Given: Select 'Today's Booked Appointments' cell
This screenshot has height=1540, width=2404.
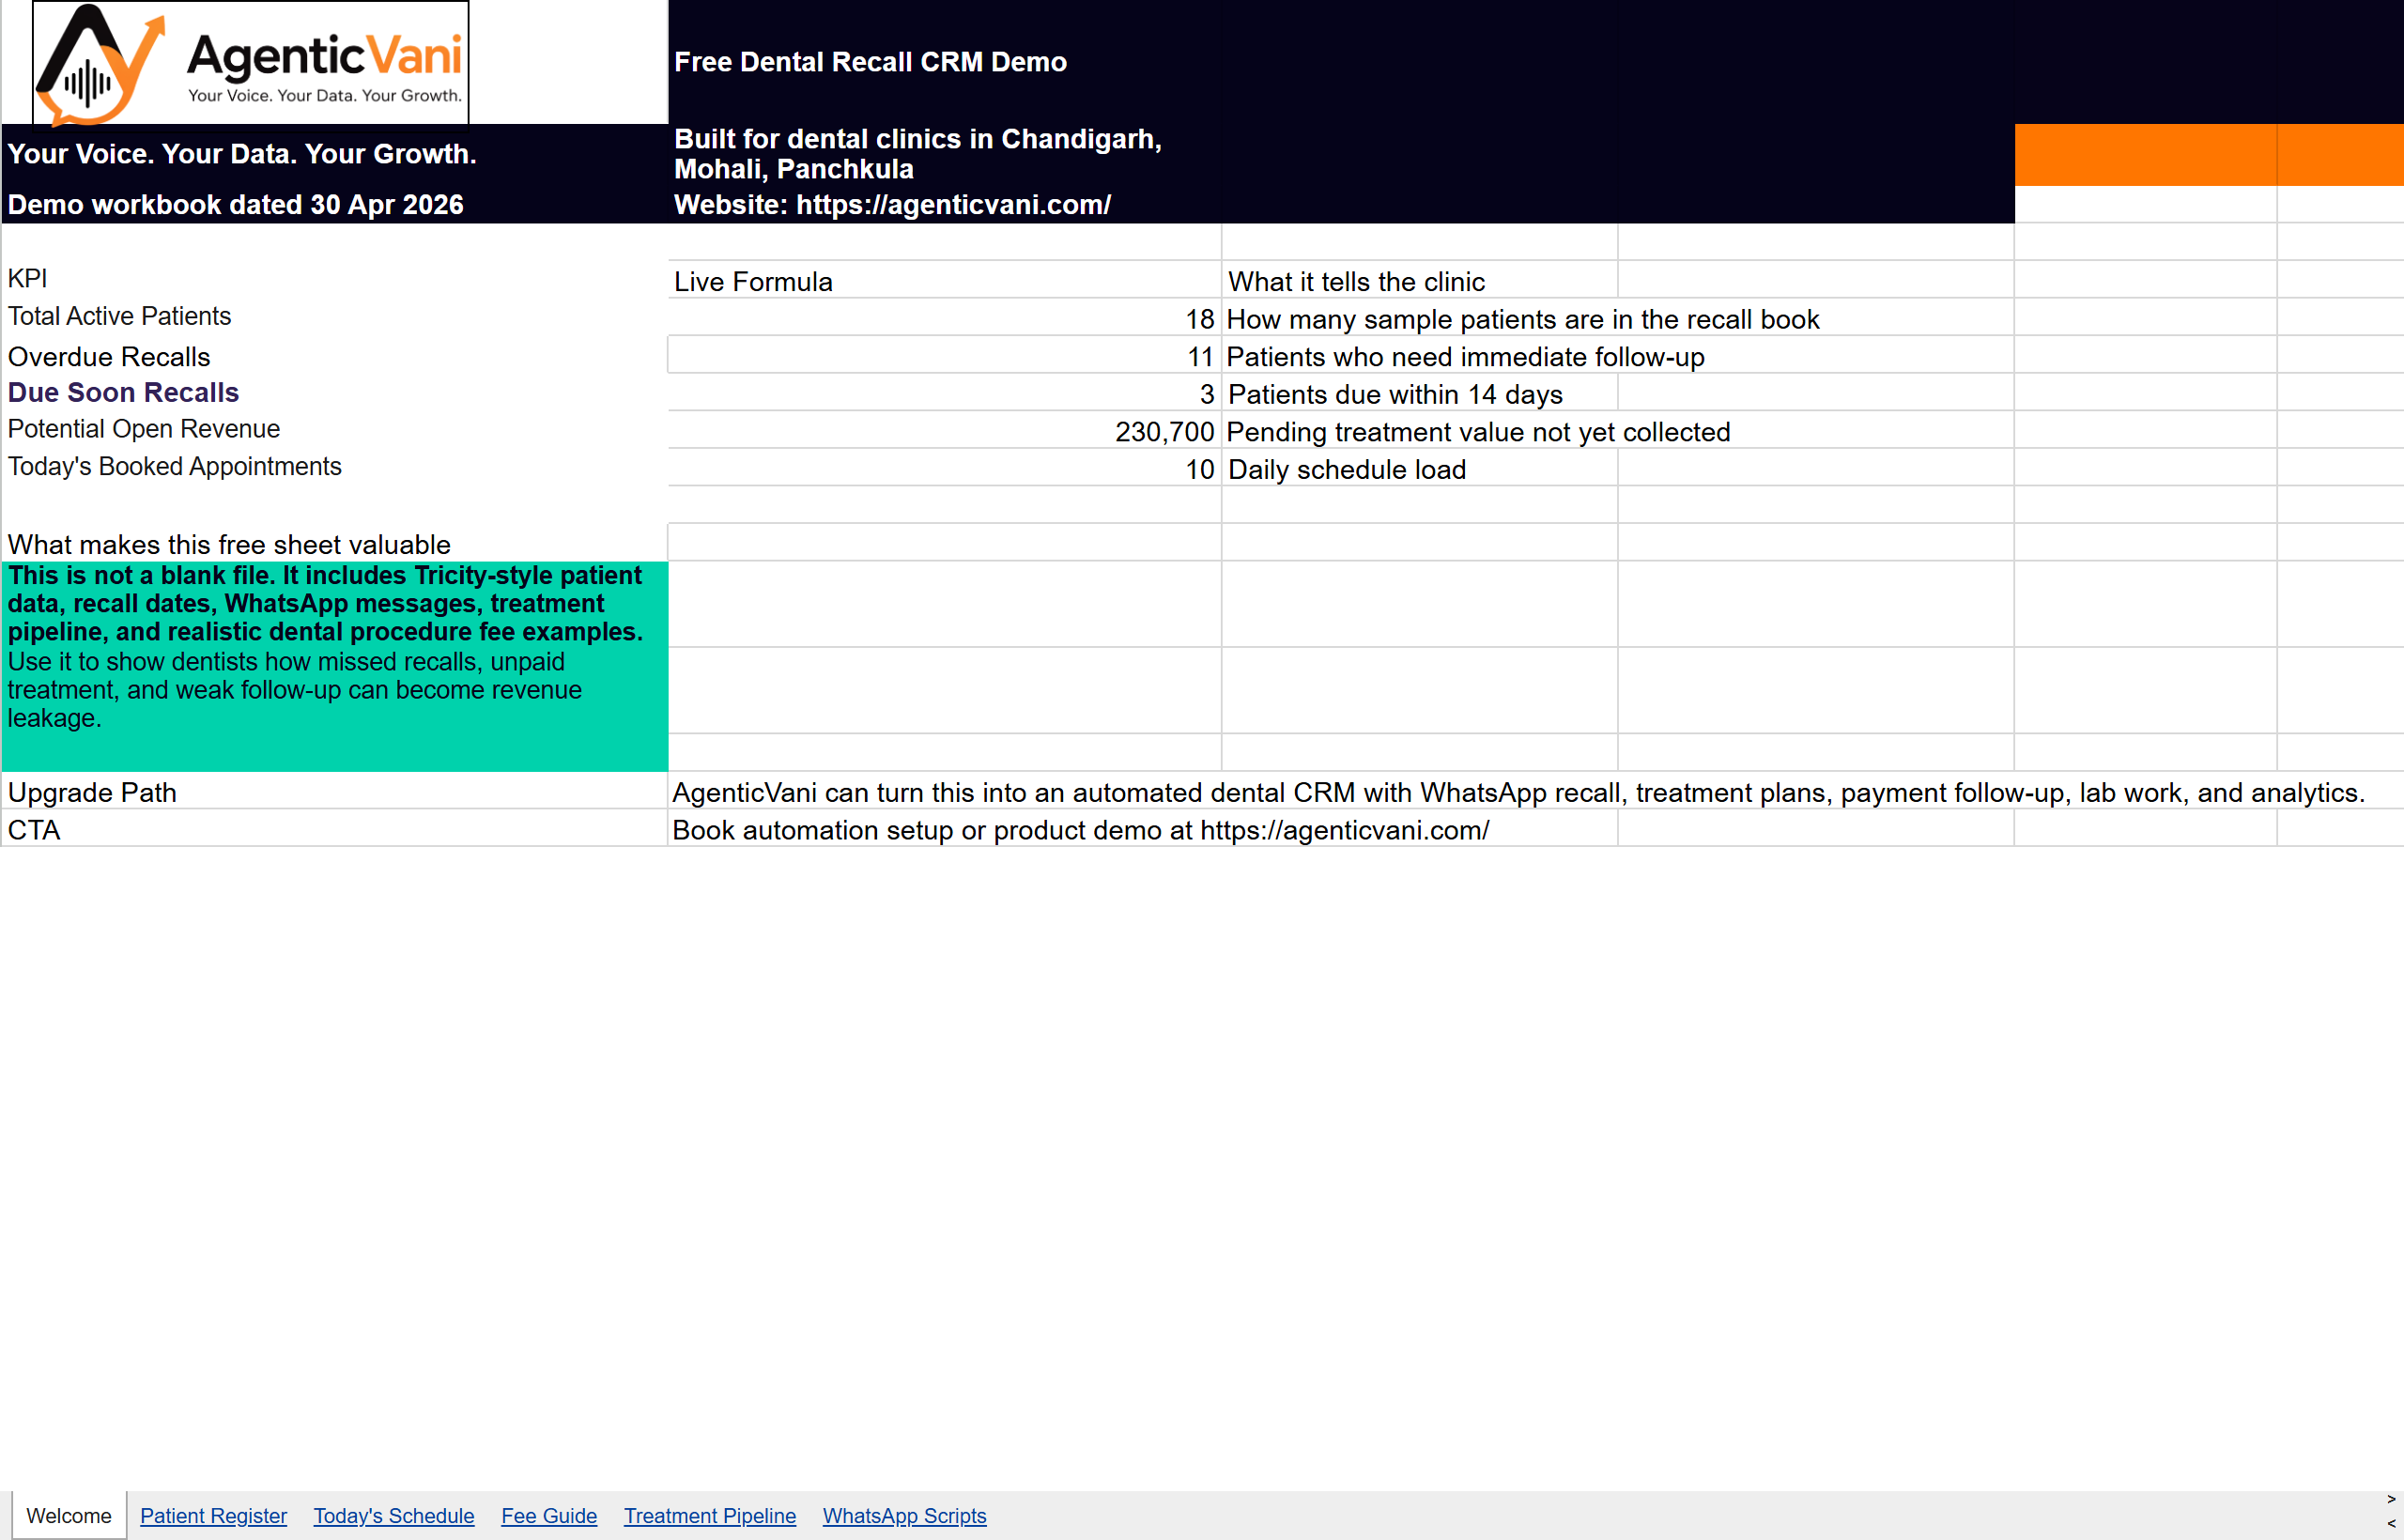Looking at the screenshot, I should 335,467.
